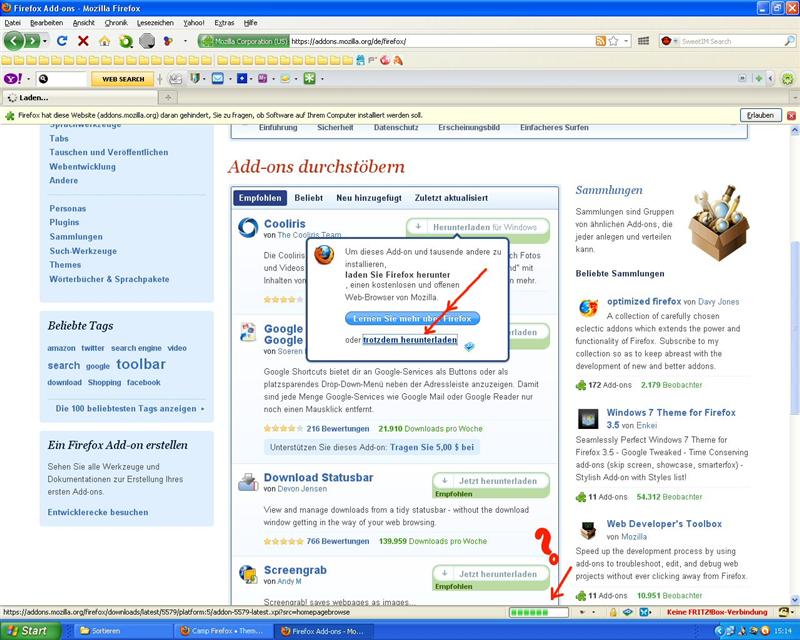Click the yellow WEB SEARCH button
The height and width of the screenshot is (640, 800).
pyautogui.click(x=123, y=79)
